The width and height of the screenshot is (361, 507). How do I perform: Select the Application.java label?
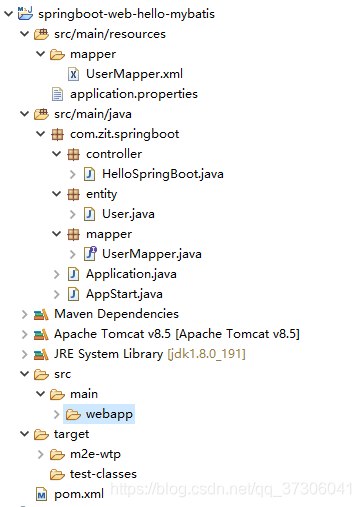(131, 274)
